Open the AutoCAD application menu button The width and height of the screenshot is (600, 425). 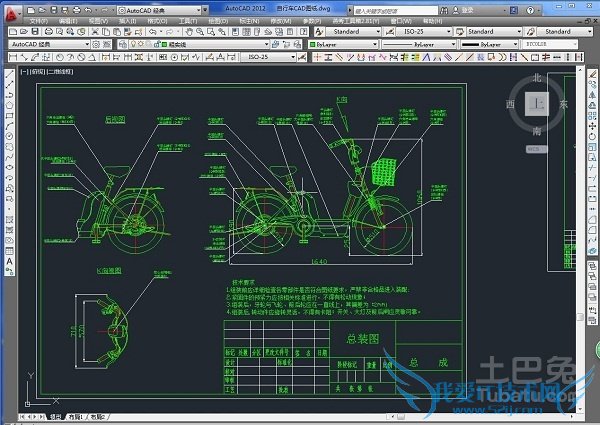tap(12, 14)
